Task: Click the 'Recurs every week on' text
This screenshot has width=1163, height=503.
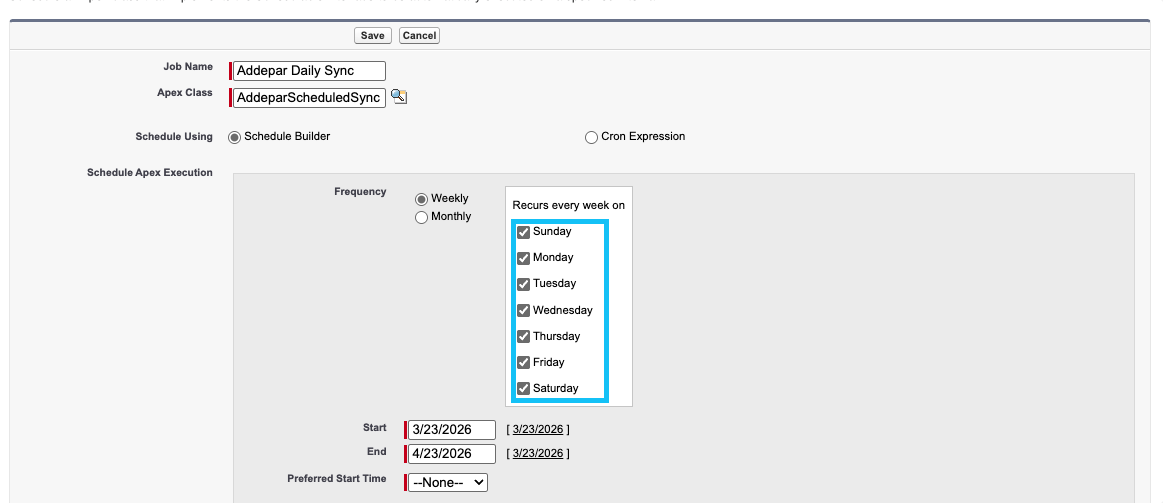Action: coord(568,206)
